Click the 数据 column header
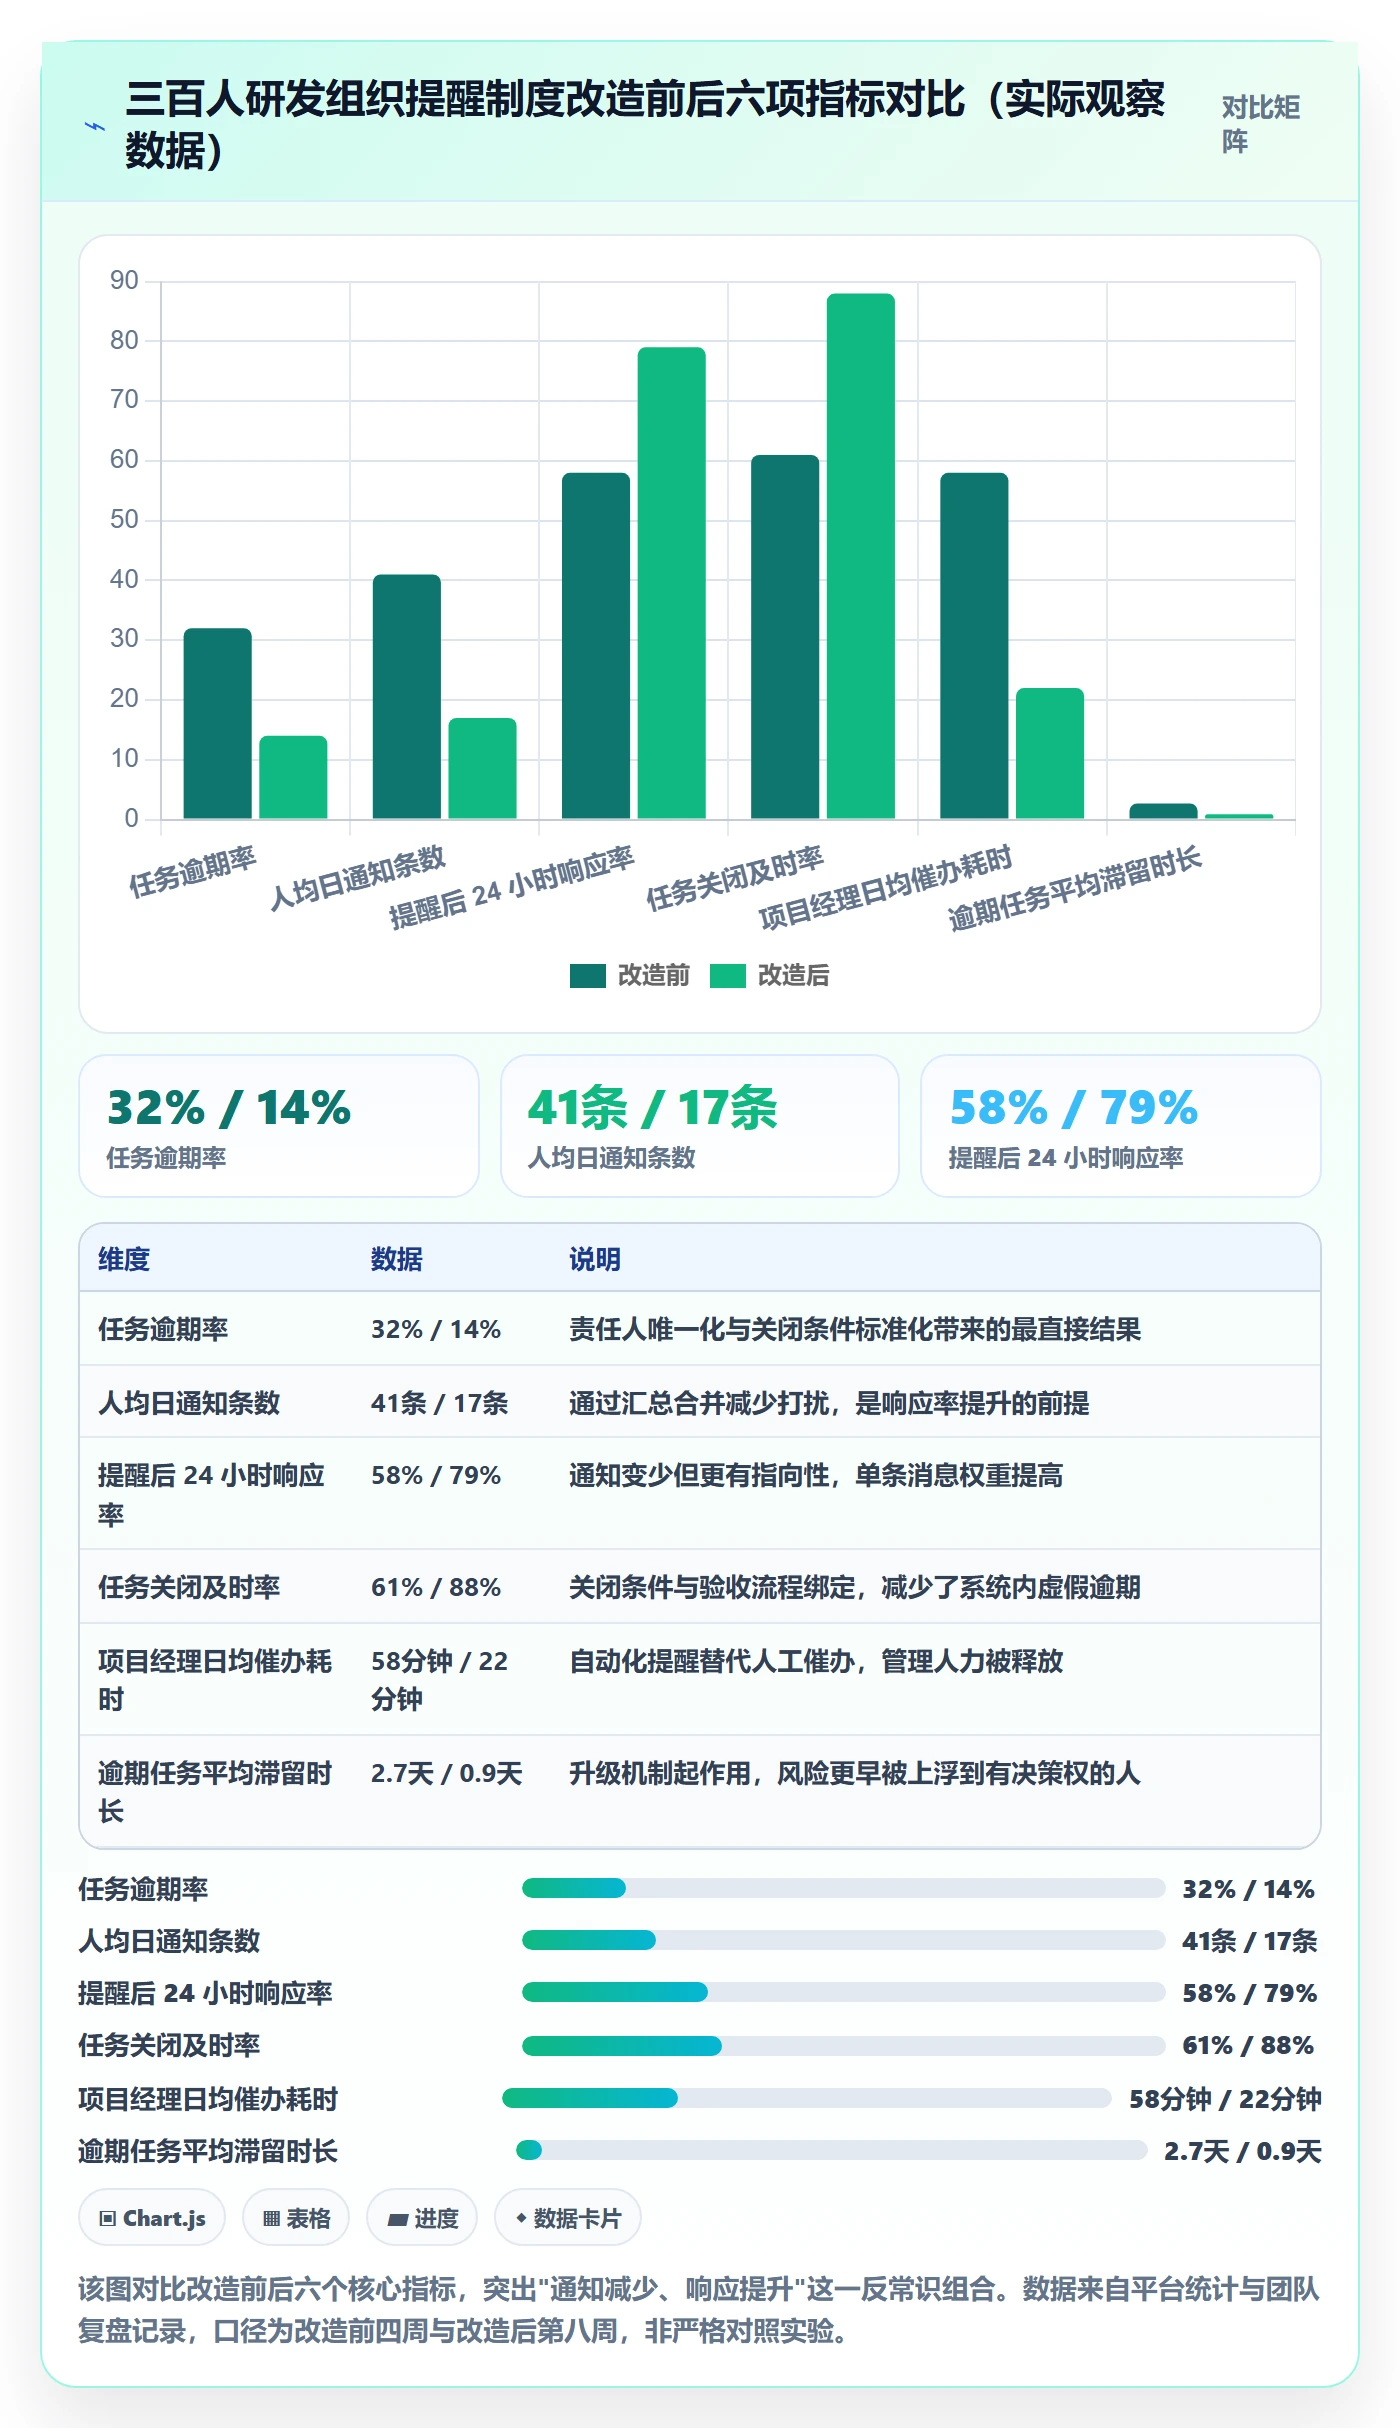This screenshot has width=1400, height=2428. click(x=397, y=1259)
